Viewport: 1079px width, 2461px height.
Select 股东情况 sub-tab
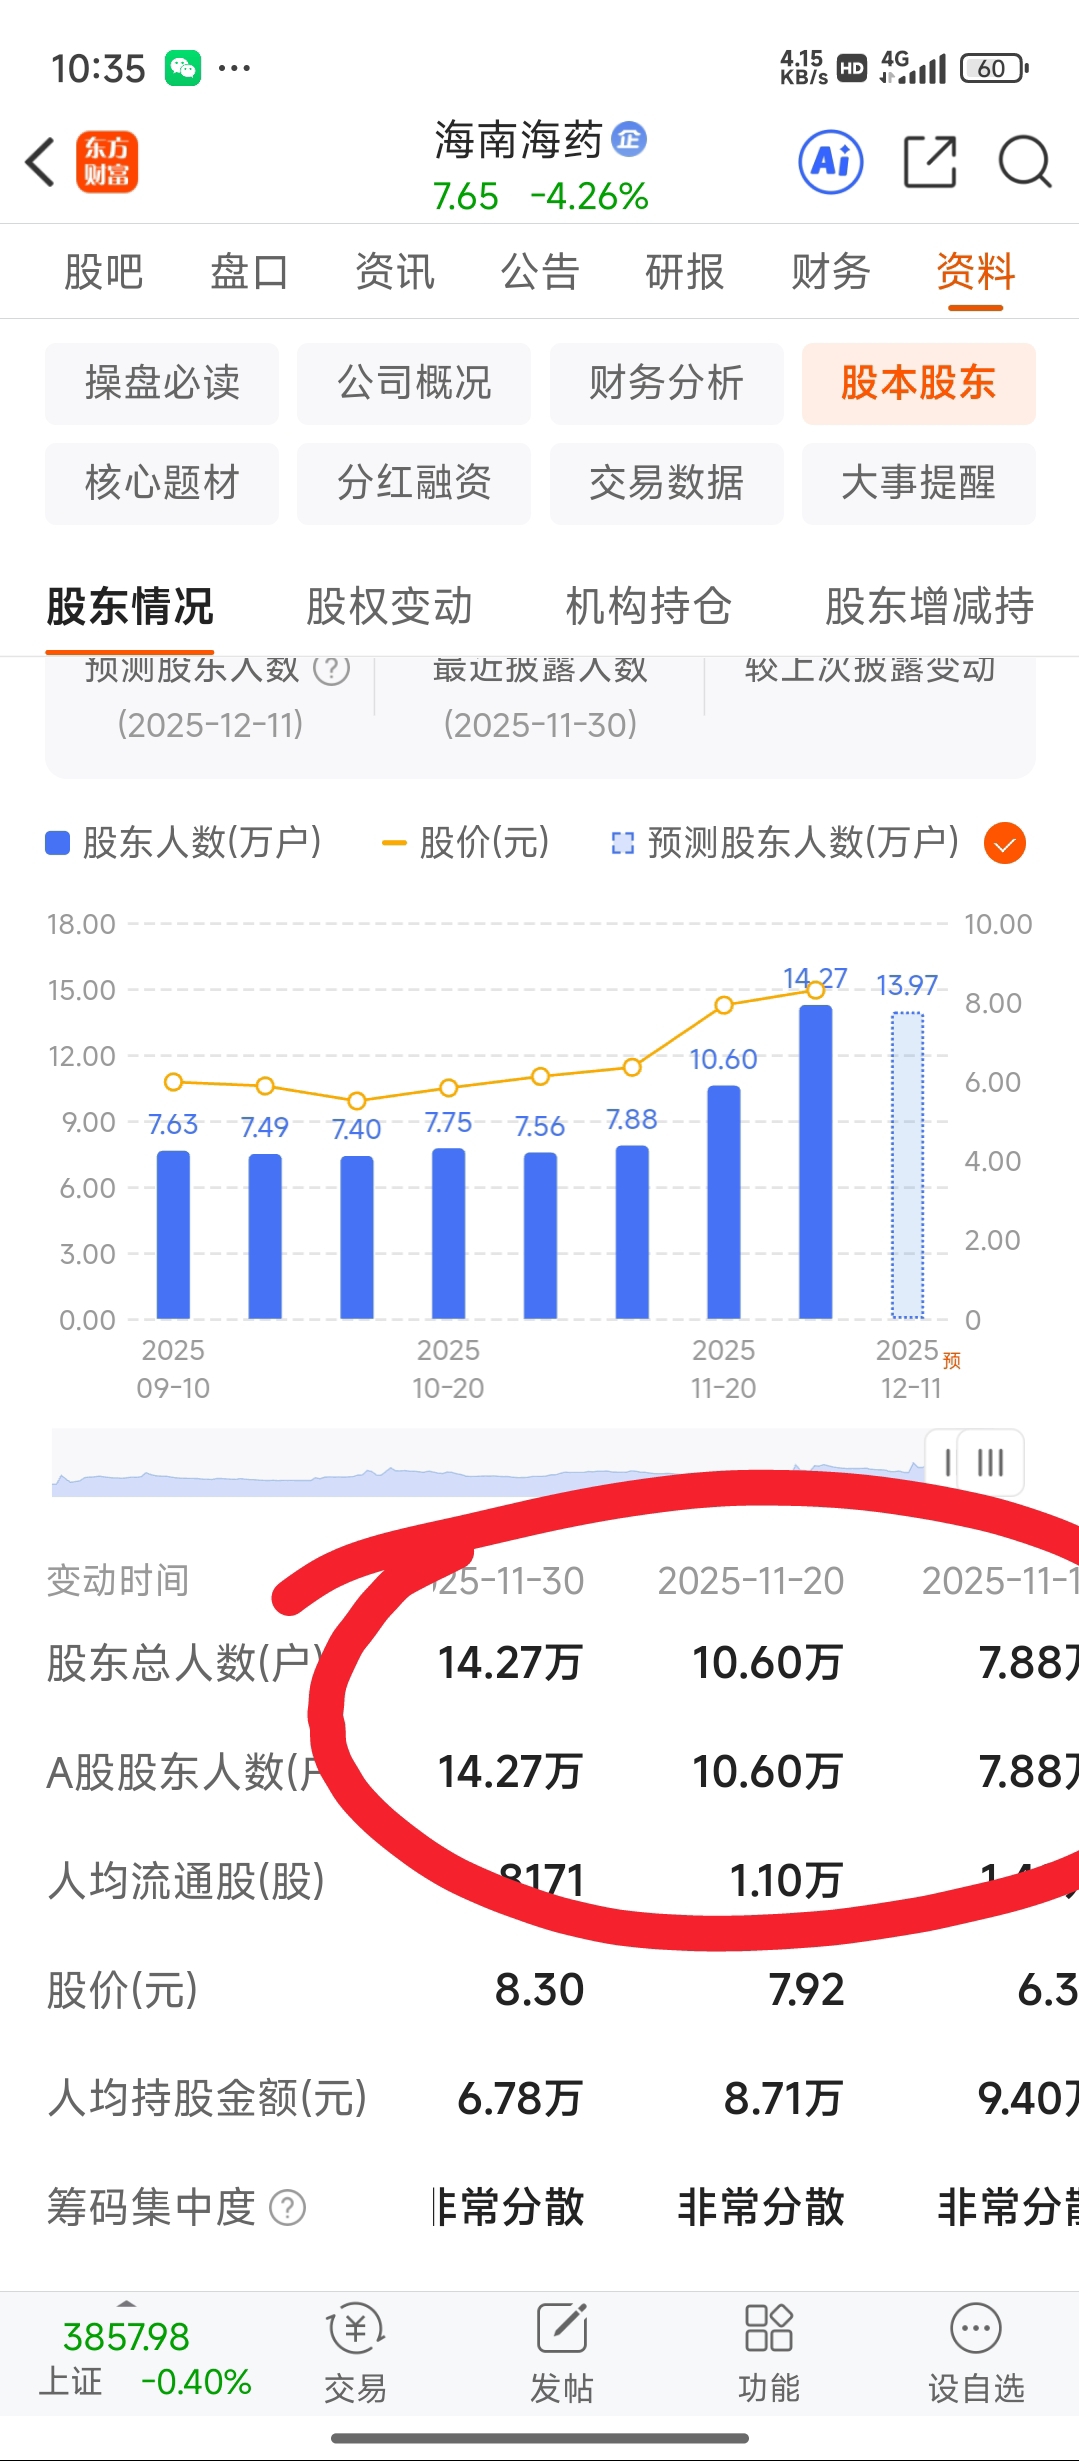coord(130,606)
